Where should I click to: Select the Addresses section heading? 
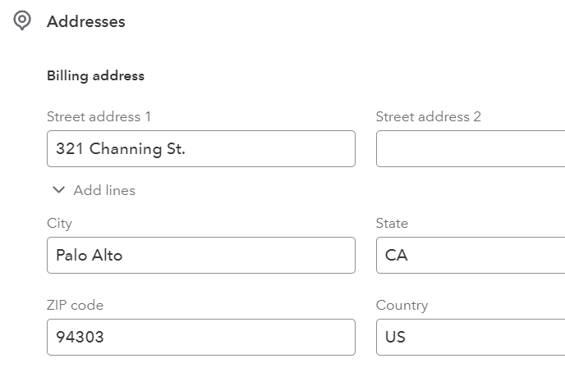point(86,22)
